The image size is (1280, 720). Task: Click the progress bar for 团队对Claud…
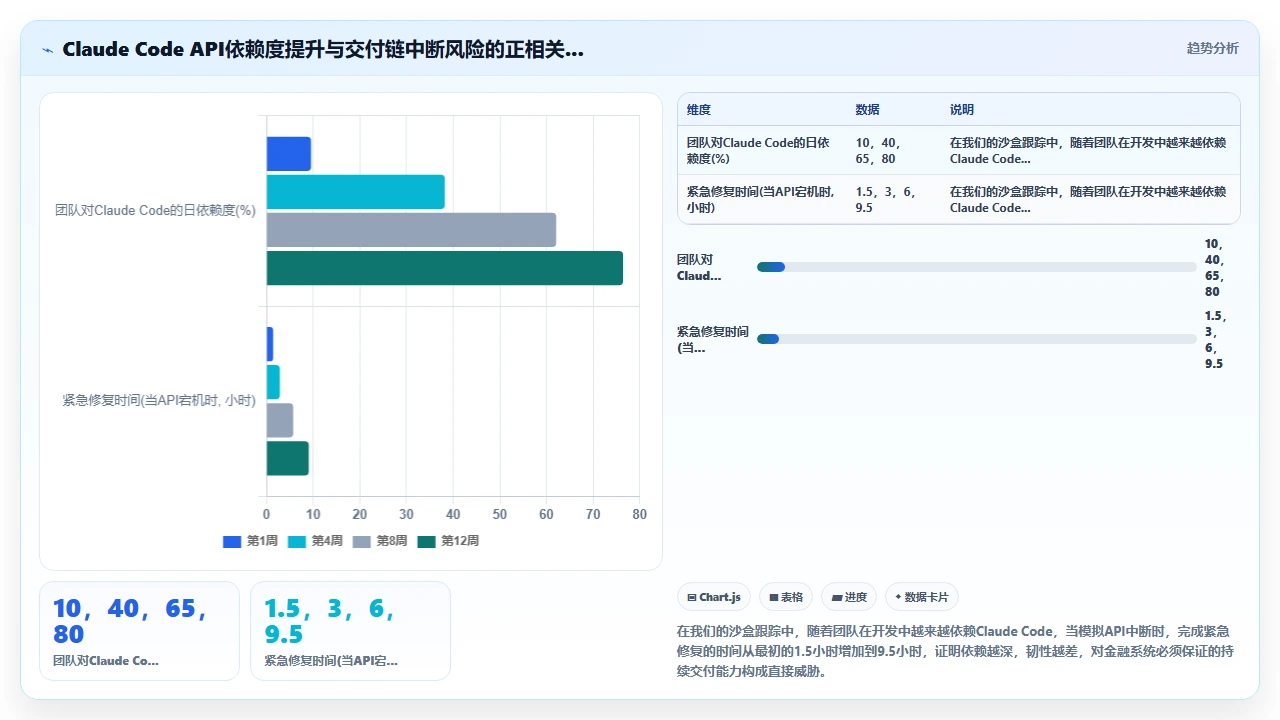976,267
